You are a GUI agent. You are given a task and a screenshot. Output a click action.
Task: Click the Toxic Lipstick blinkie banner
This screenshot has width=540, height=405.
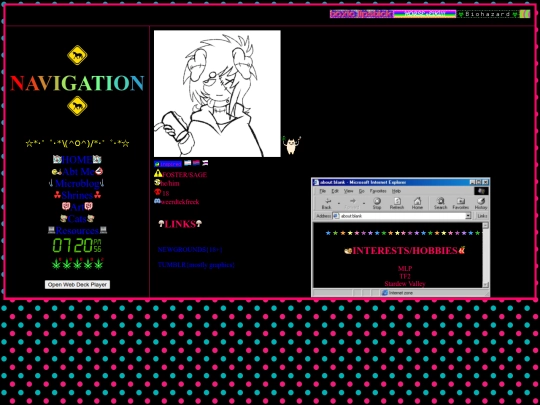361,14
